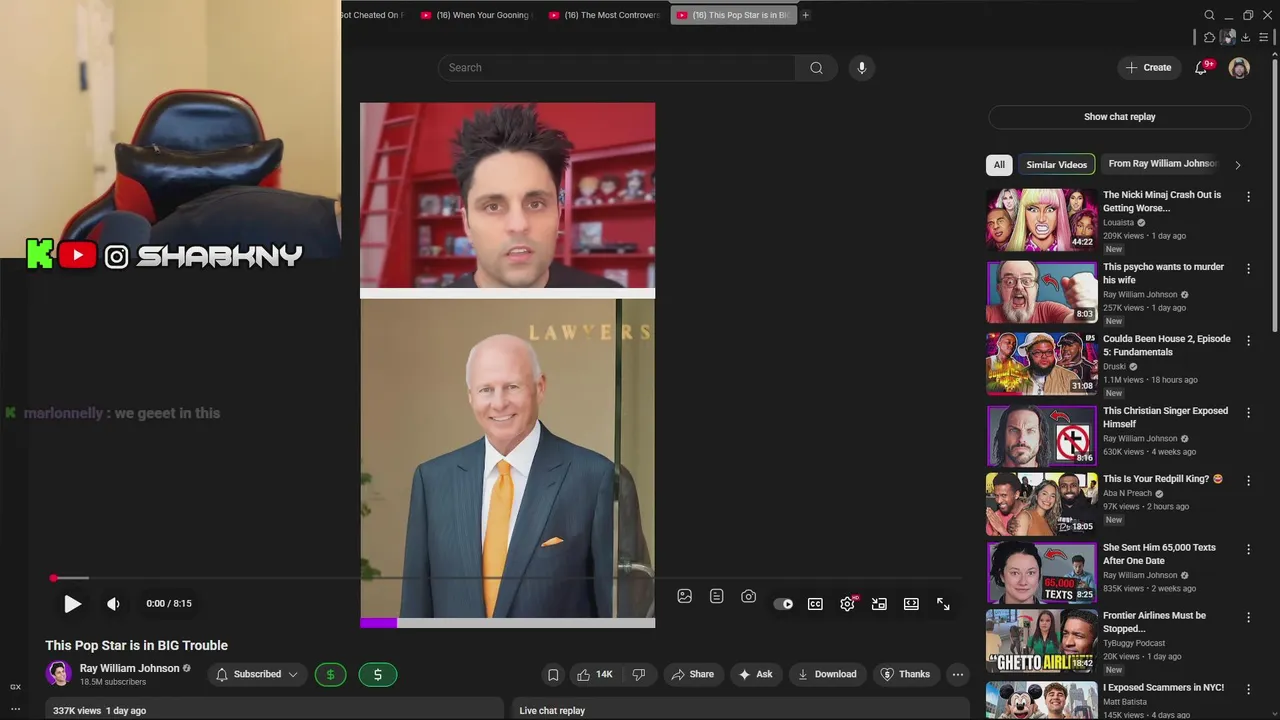Share the video
This screenshot has height=720, width=1280.
pyautogui.click(x=692, y=675)
